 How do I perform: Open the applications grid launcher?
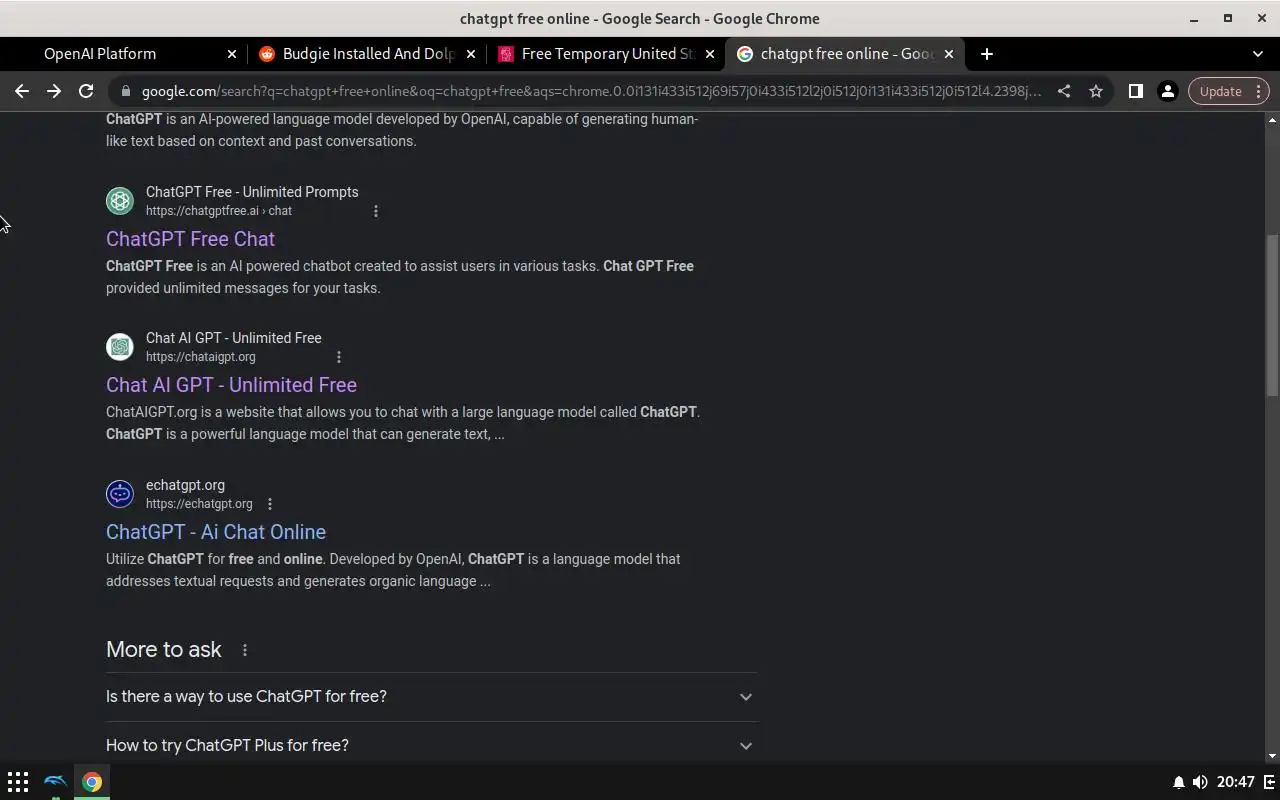pos(18,782)
